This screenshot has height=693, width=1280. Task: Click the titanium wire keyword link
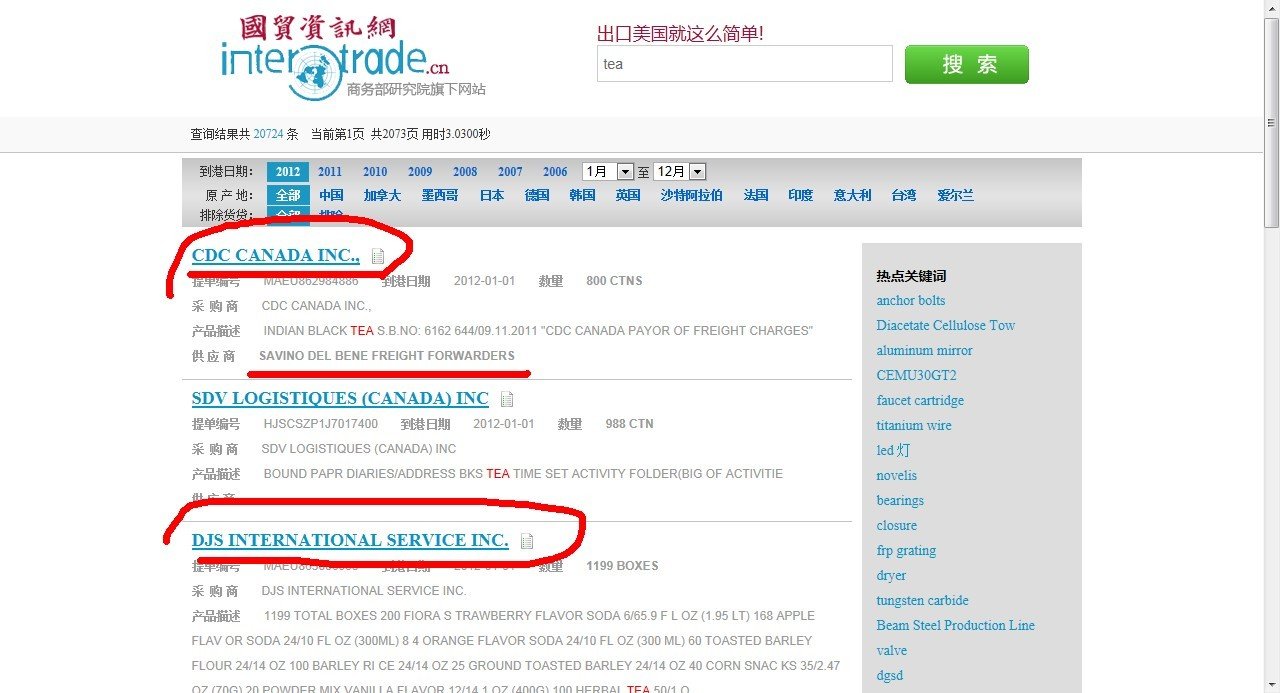click(913, 425)
